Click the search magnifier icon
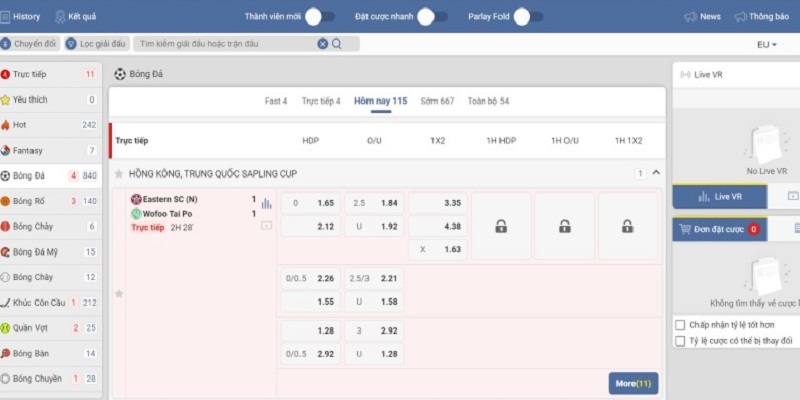The height and width of the screenshot is (400, 800). (x=337, y=44)
